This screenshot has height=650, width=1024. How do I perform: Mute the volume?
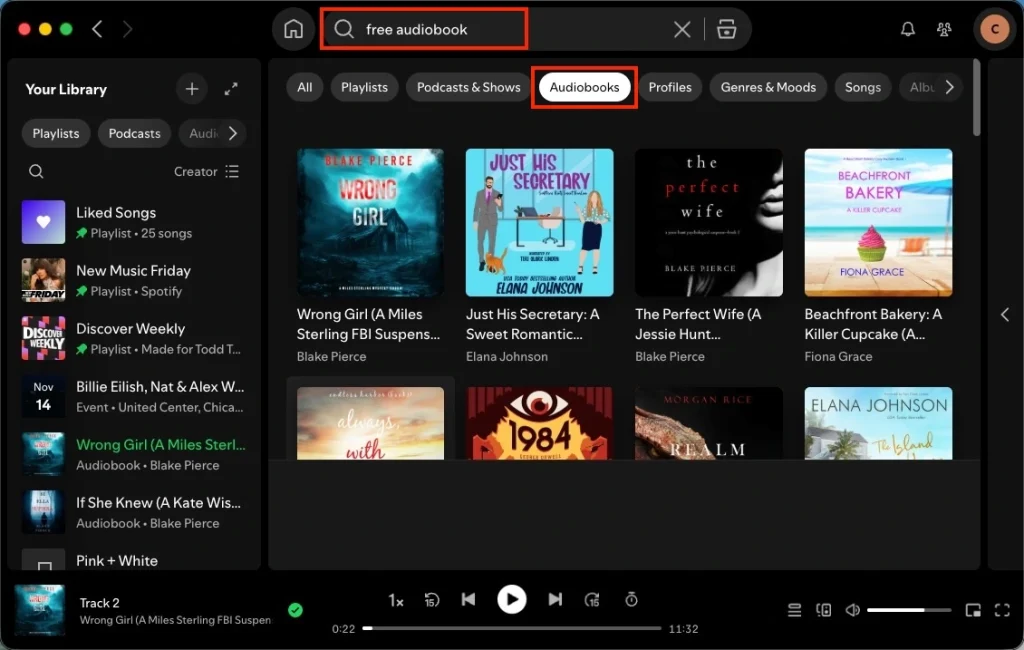(852, 609)
